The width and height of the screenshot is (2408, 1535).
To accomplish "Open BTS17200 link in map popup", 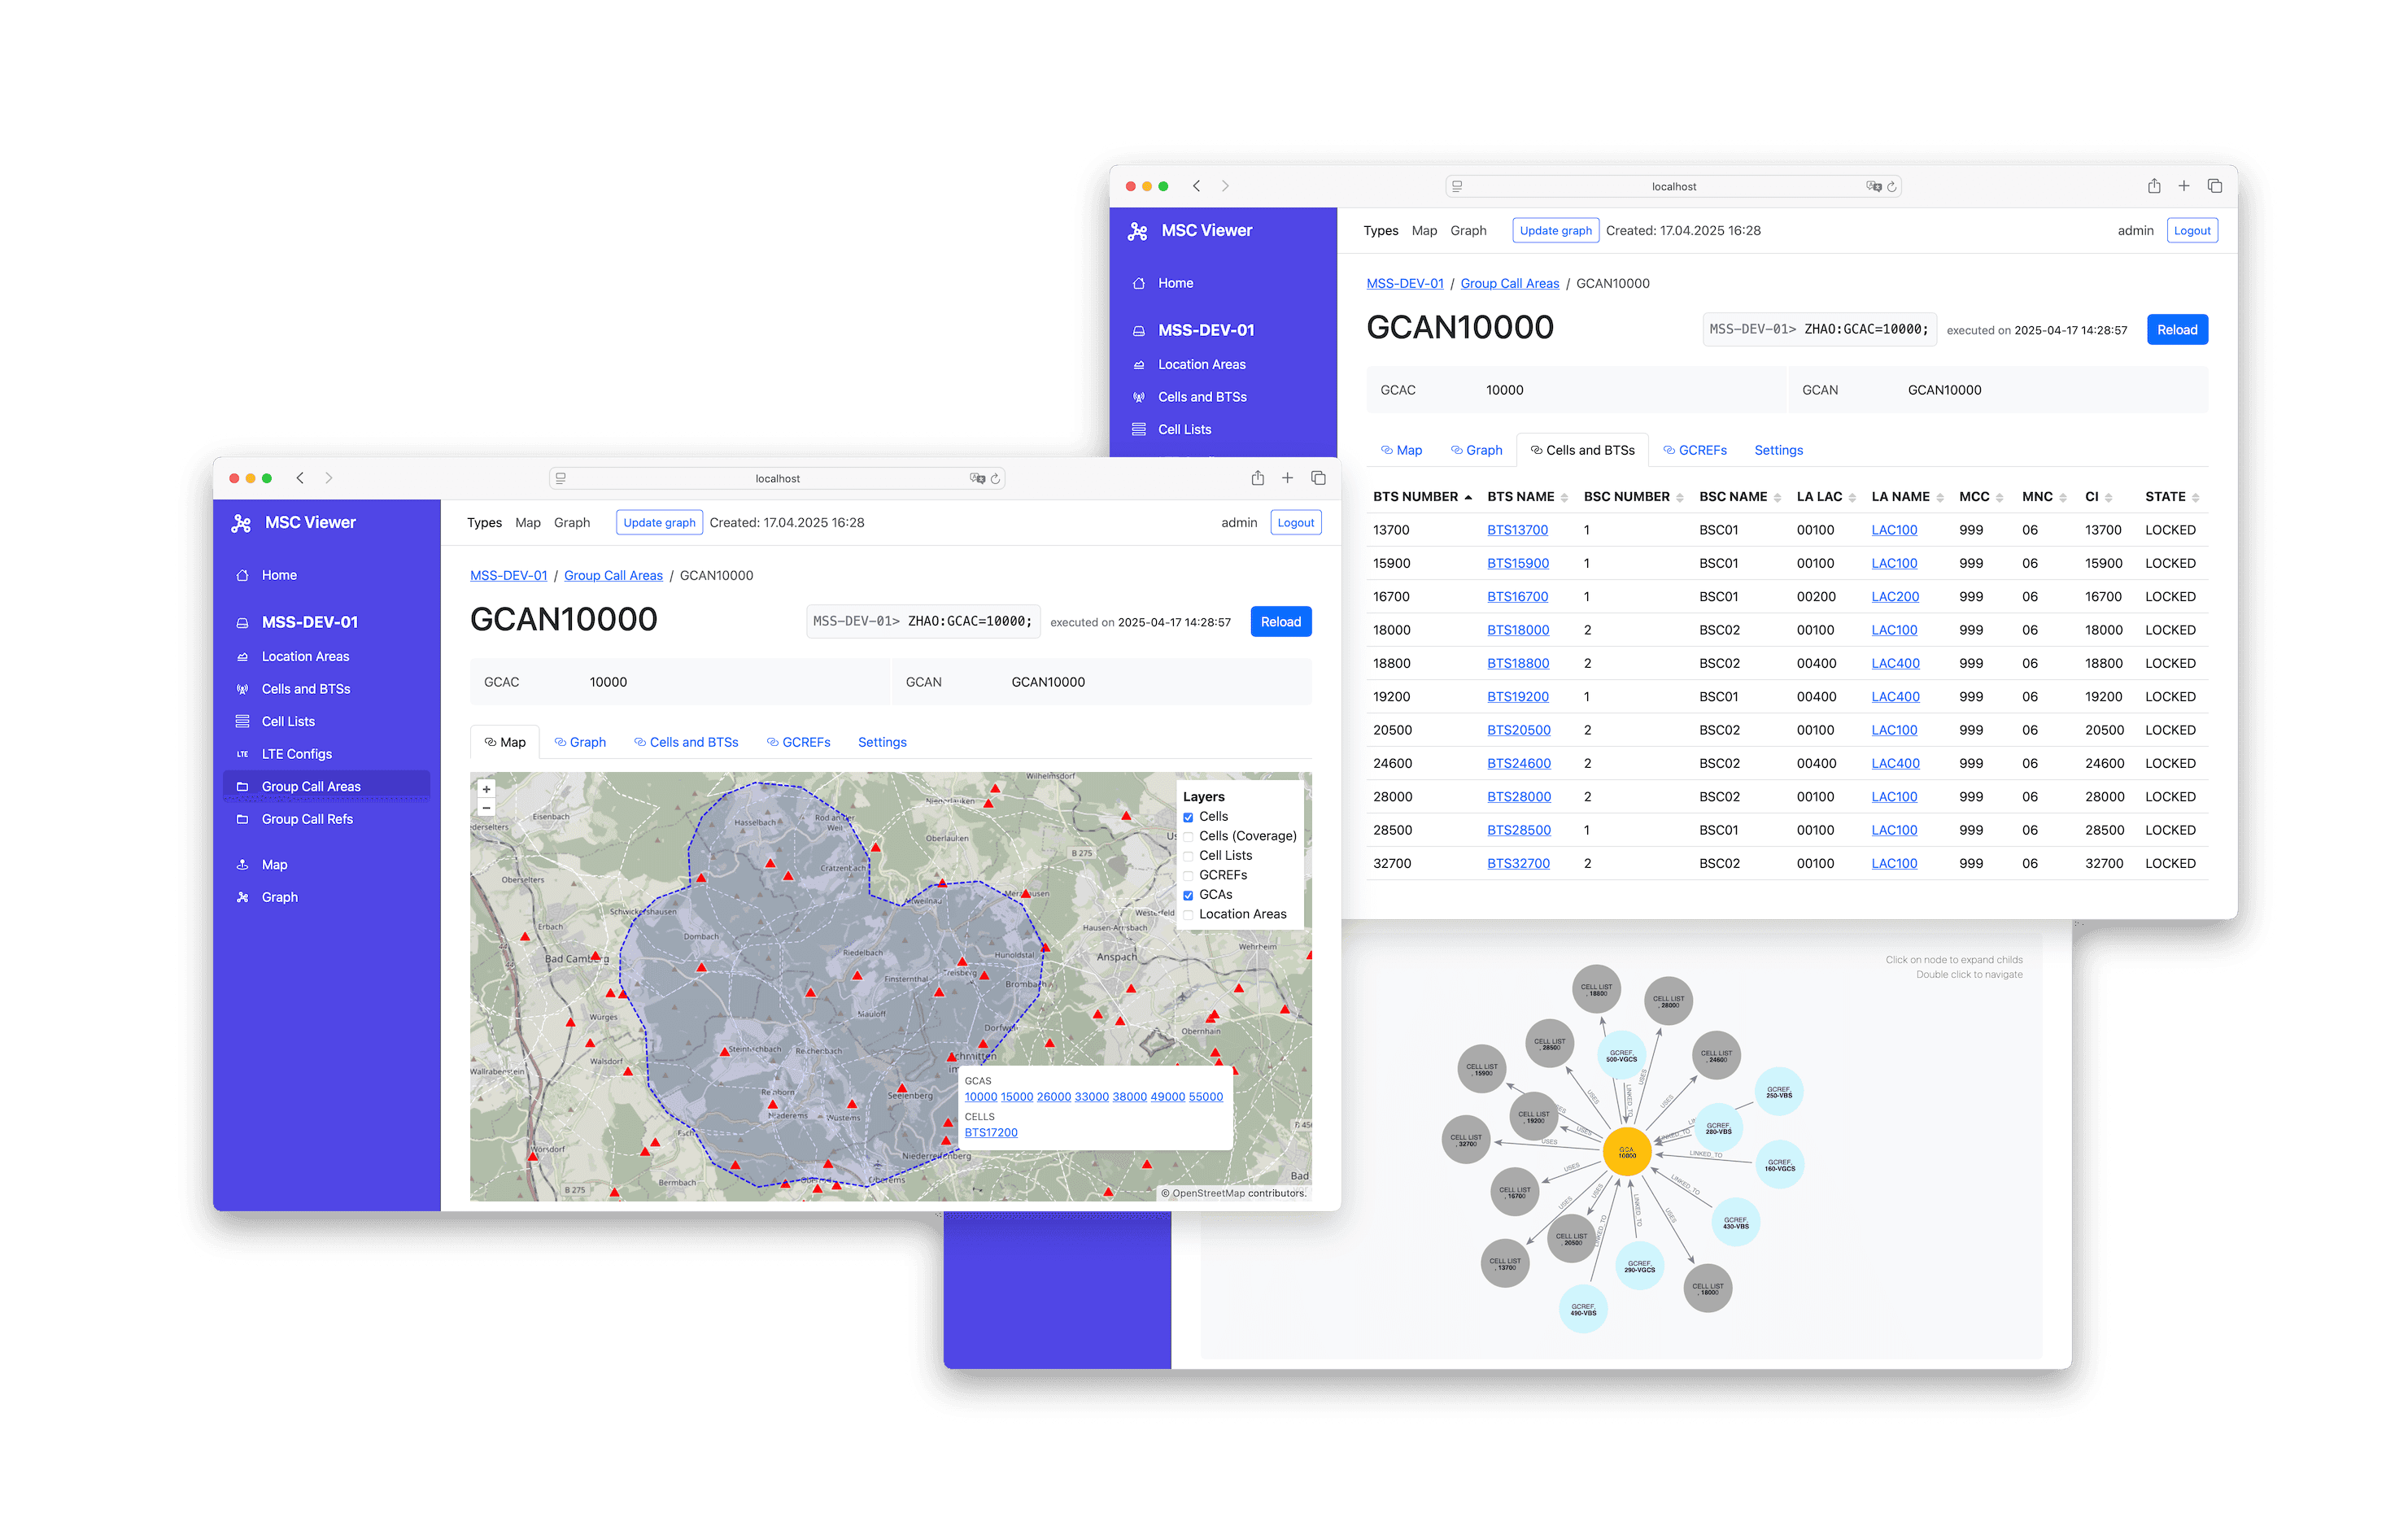I will point(991,1133).
